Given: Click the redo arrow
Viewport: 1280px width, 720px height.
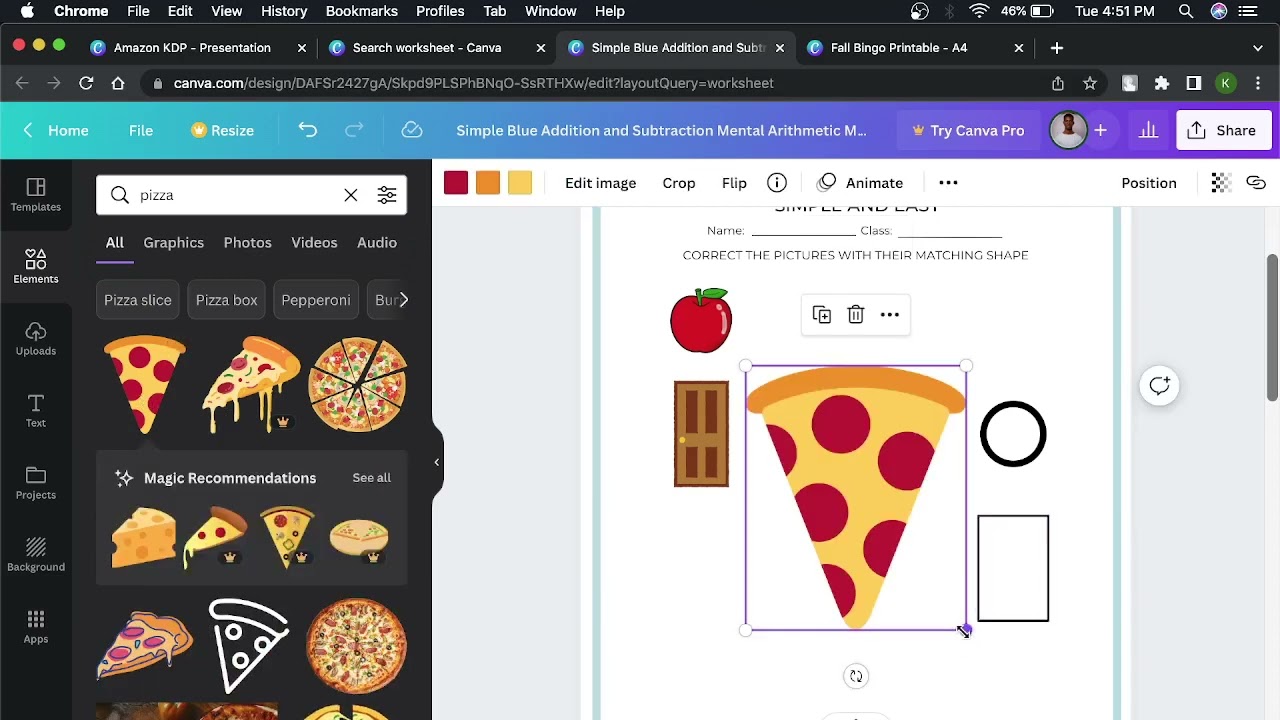Looking at the screenshot, I should click(x=354, y=130).
